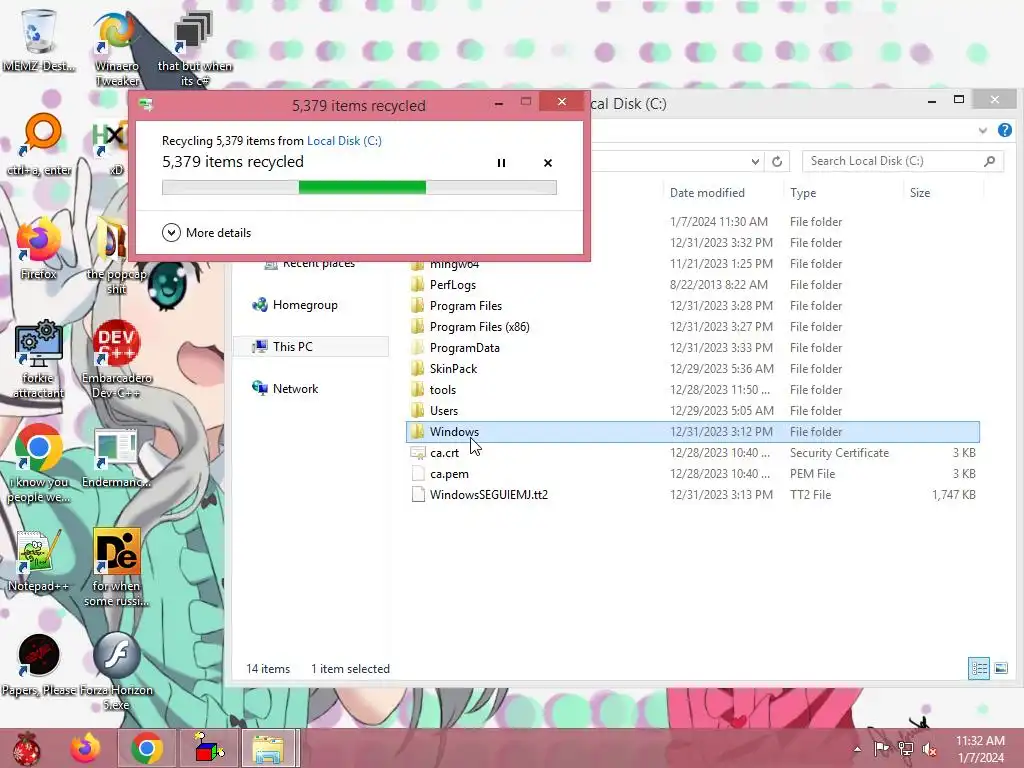The height and width of the screenshot is (768, 1024).
Task: Open the address bar history dropdown
Action: (755, 161)
